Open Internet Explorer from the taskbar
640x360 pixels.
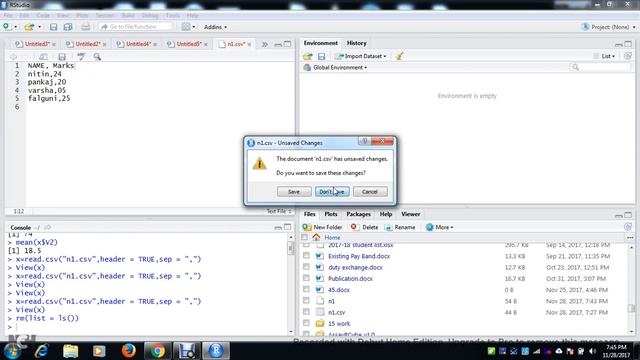[42, 351]
